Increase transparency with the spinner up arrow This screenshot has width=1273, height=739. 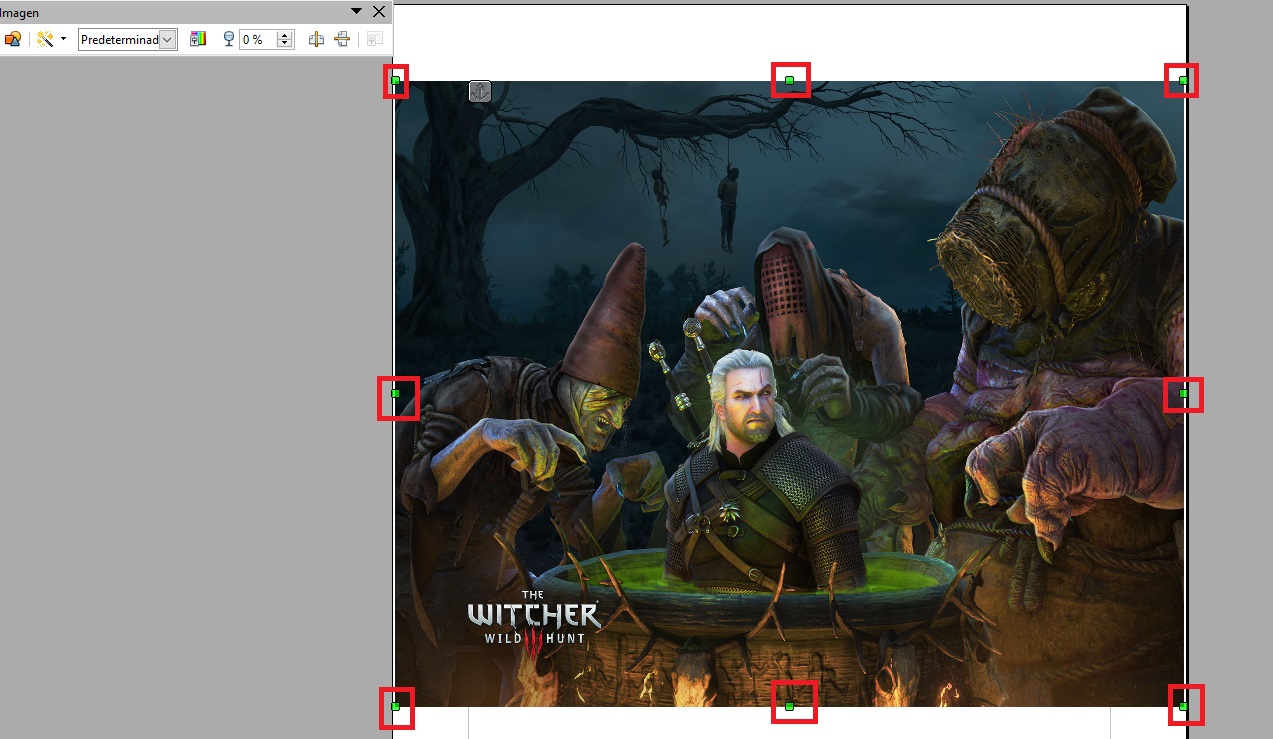[285, 35]
